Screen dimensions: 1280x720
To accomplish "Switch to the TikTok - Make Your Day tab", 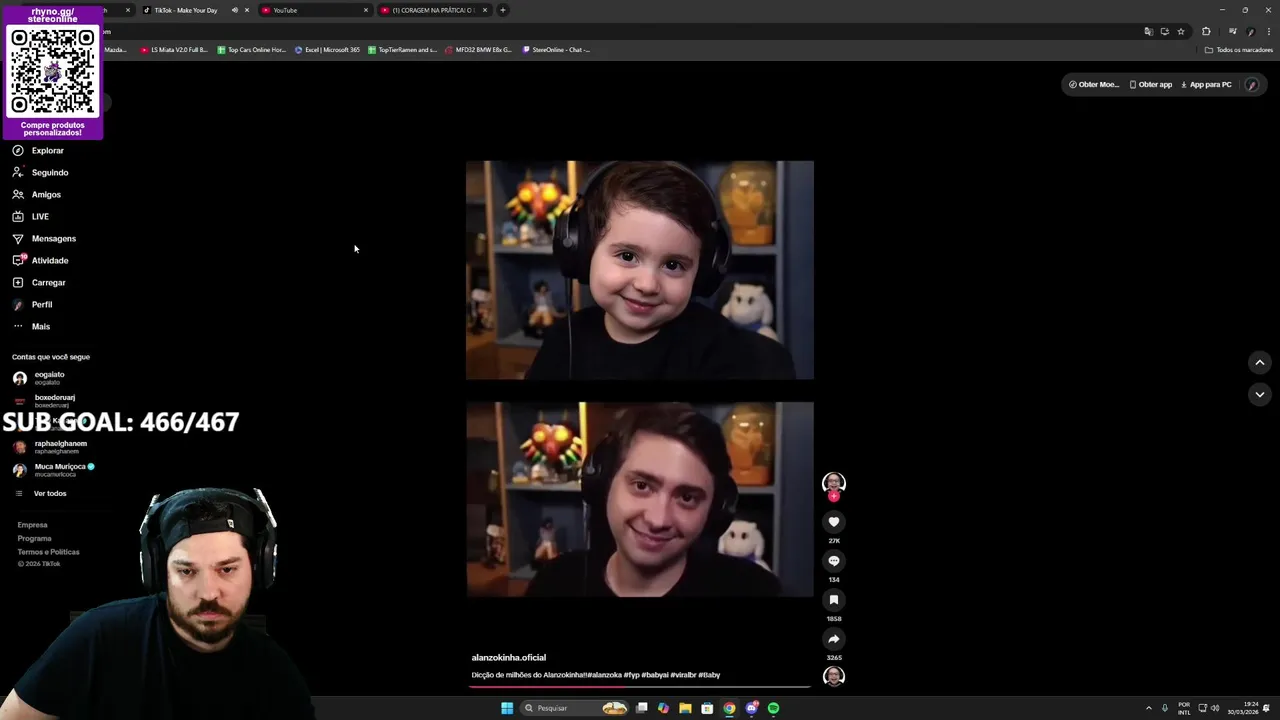I will 185,10.
